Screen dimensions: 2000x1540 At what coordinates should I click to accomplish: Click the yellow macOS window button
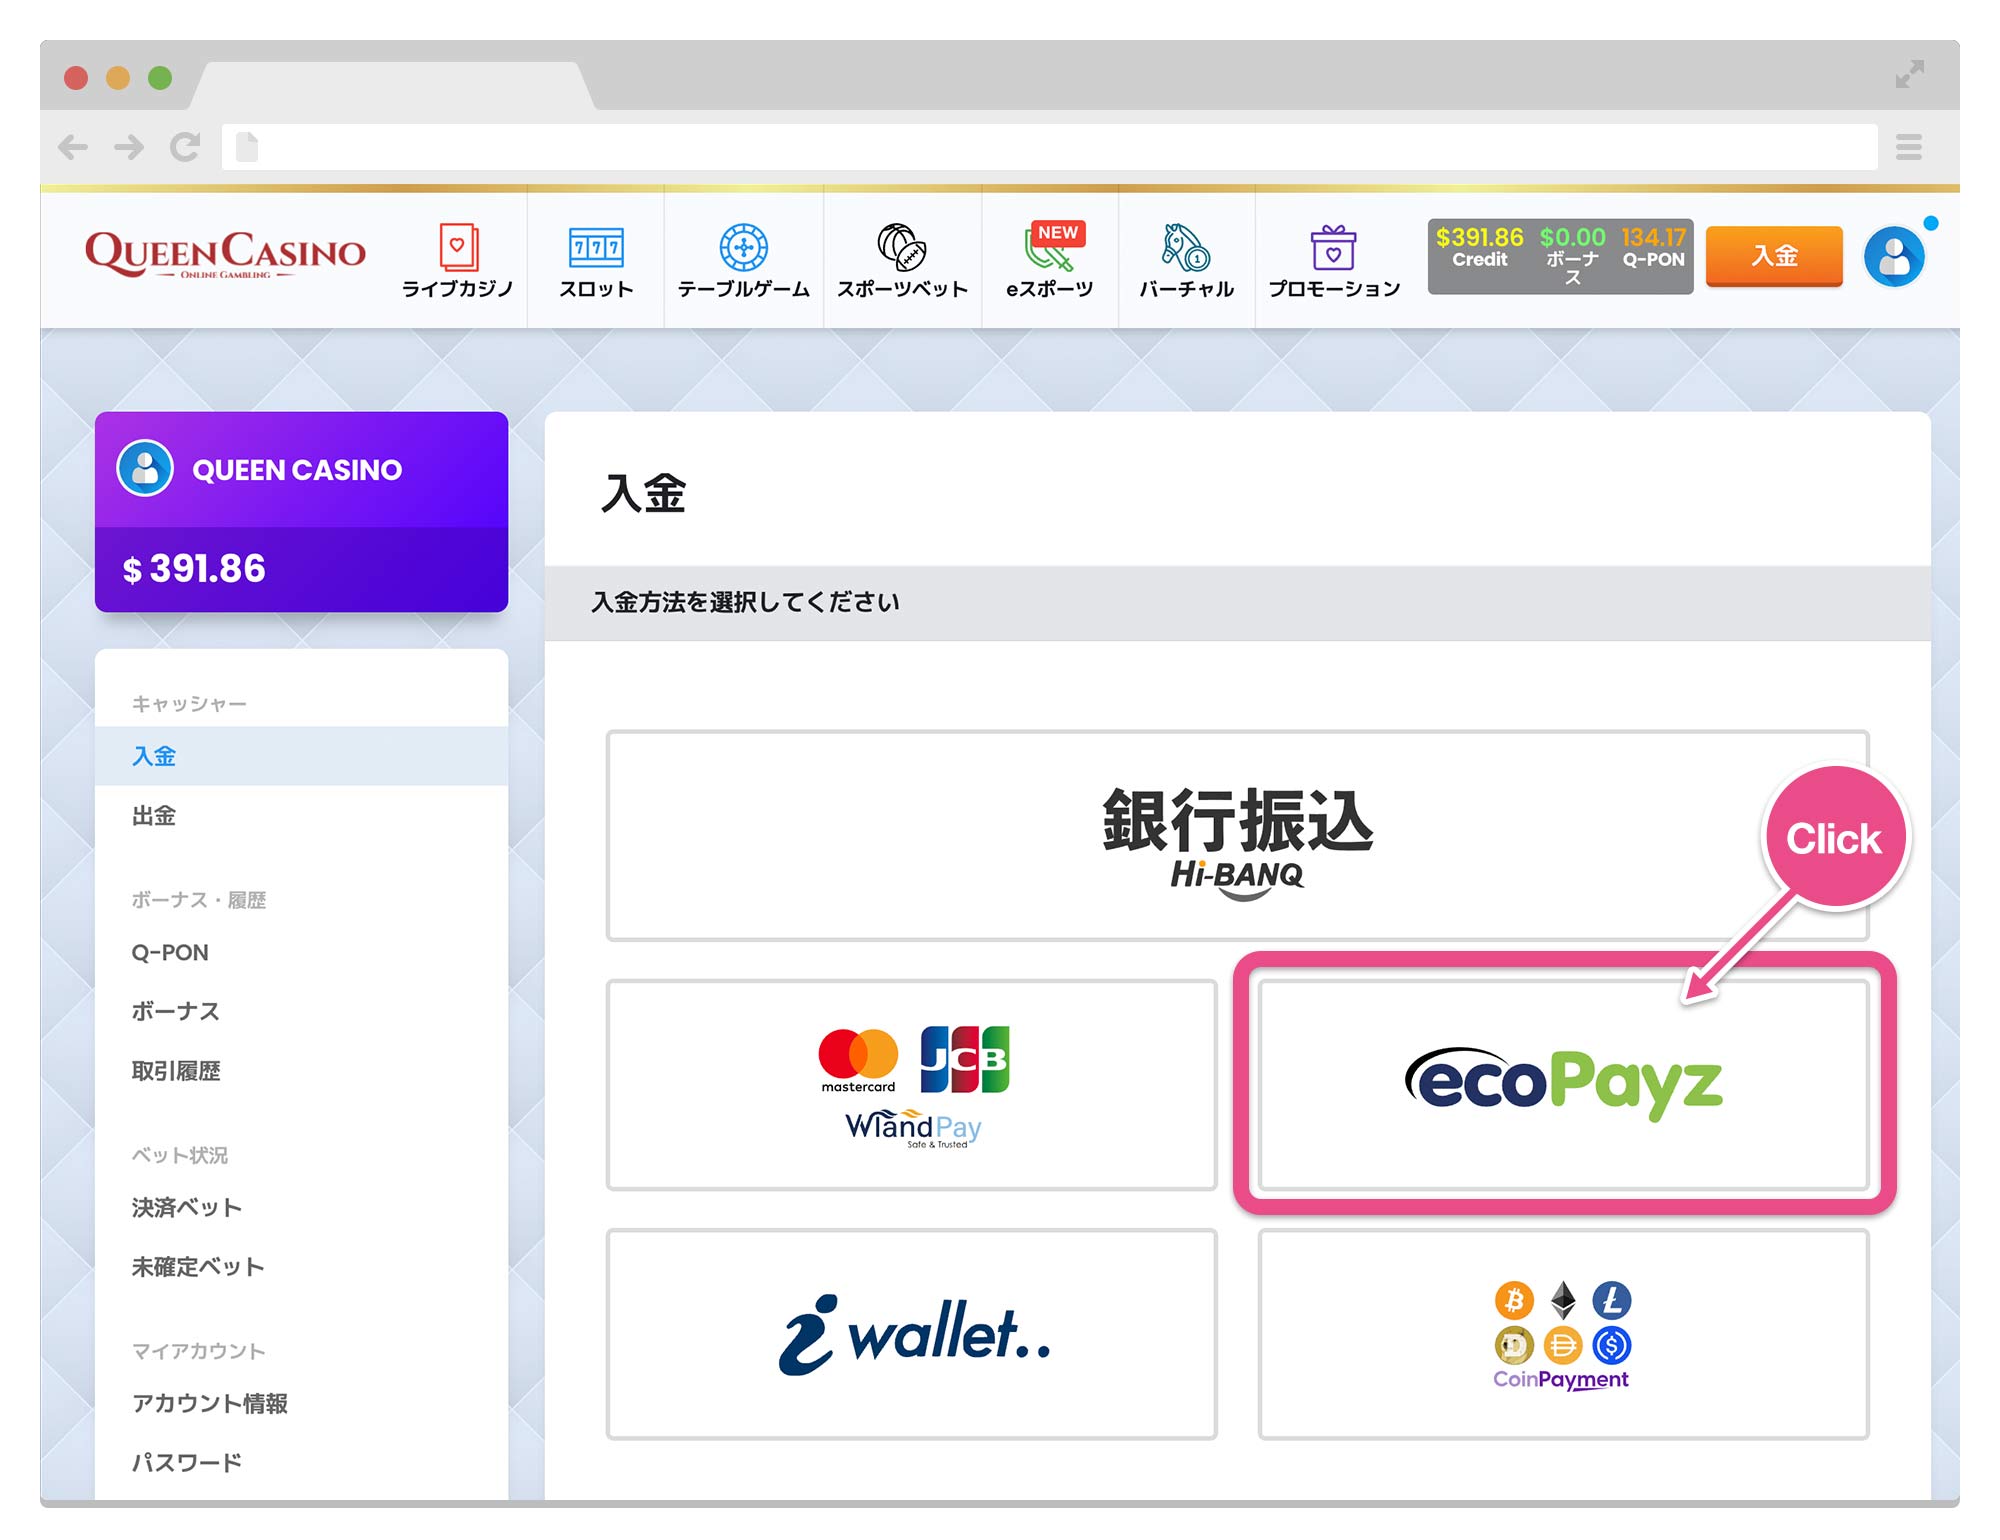pos(118,77)
